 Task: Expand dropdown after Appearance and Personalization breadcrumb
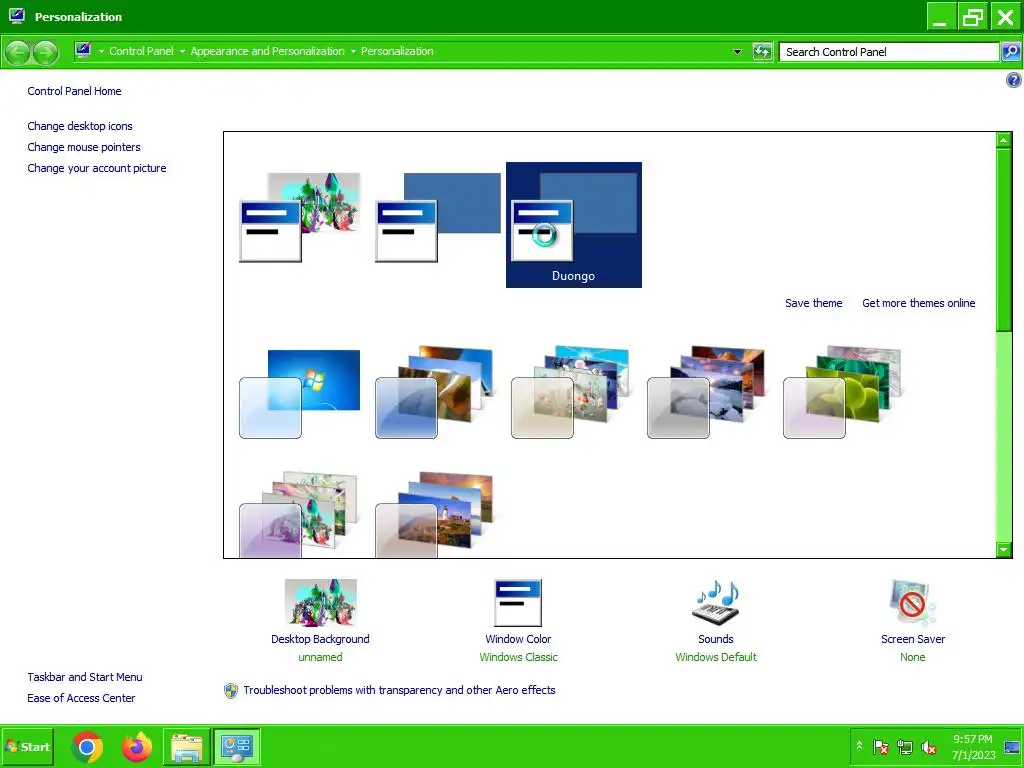point(353,52)
